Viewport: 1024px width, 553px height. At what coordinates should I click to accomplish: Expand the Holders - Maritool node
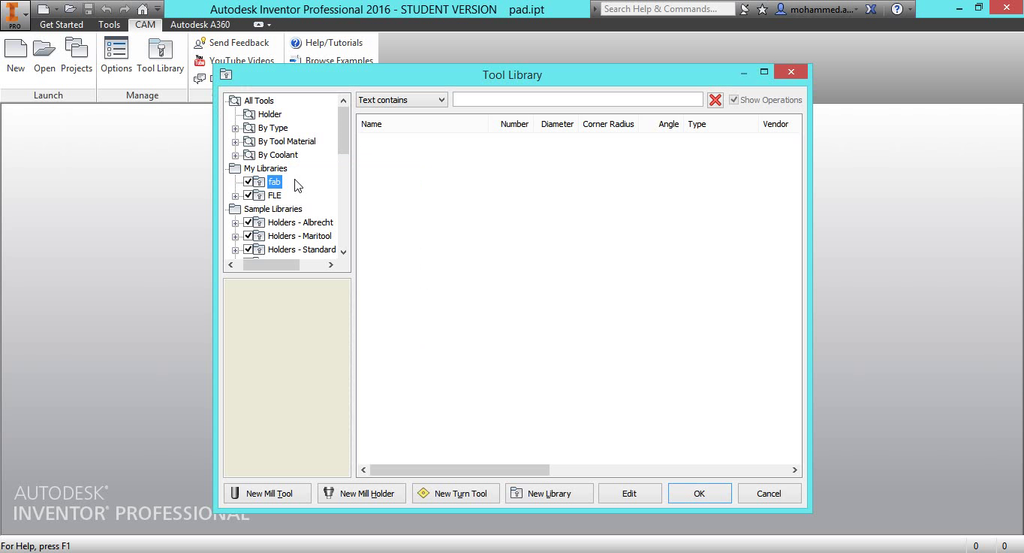pyautogui.click(x=235, y=236)
